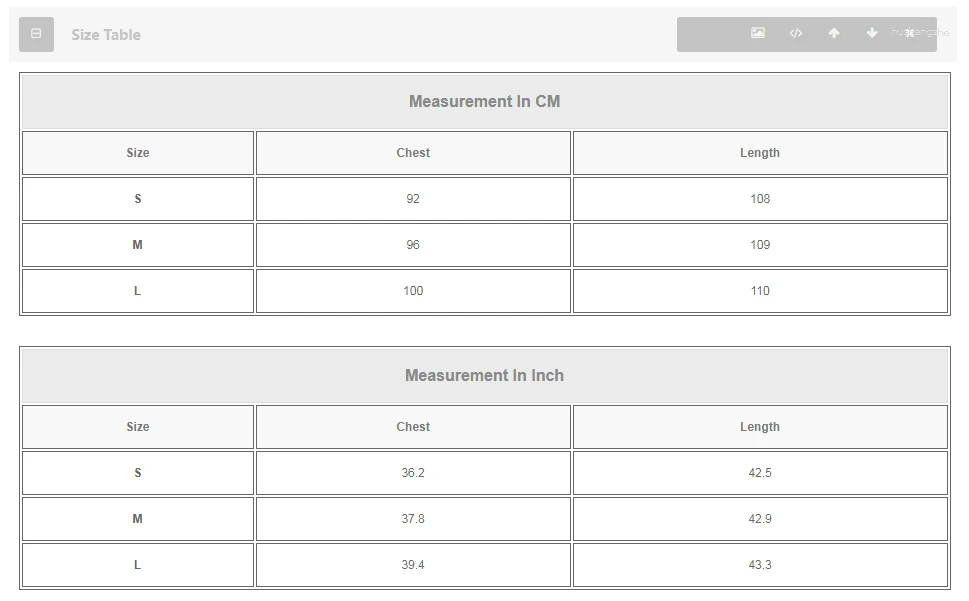Select the M size cell in CM table
The width and height of the screenshot is (969, 601).
pyautogui.click(x=138, y=245)
